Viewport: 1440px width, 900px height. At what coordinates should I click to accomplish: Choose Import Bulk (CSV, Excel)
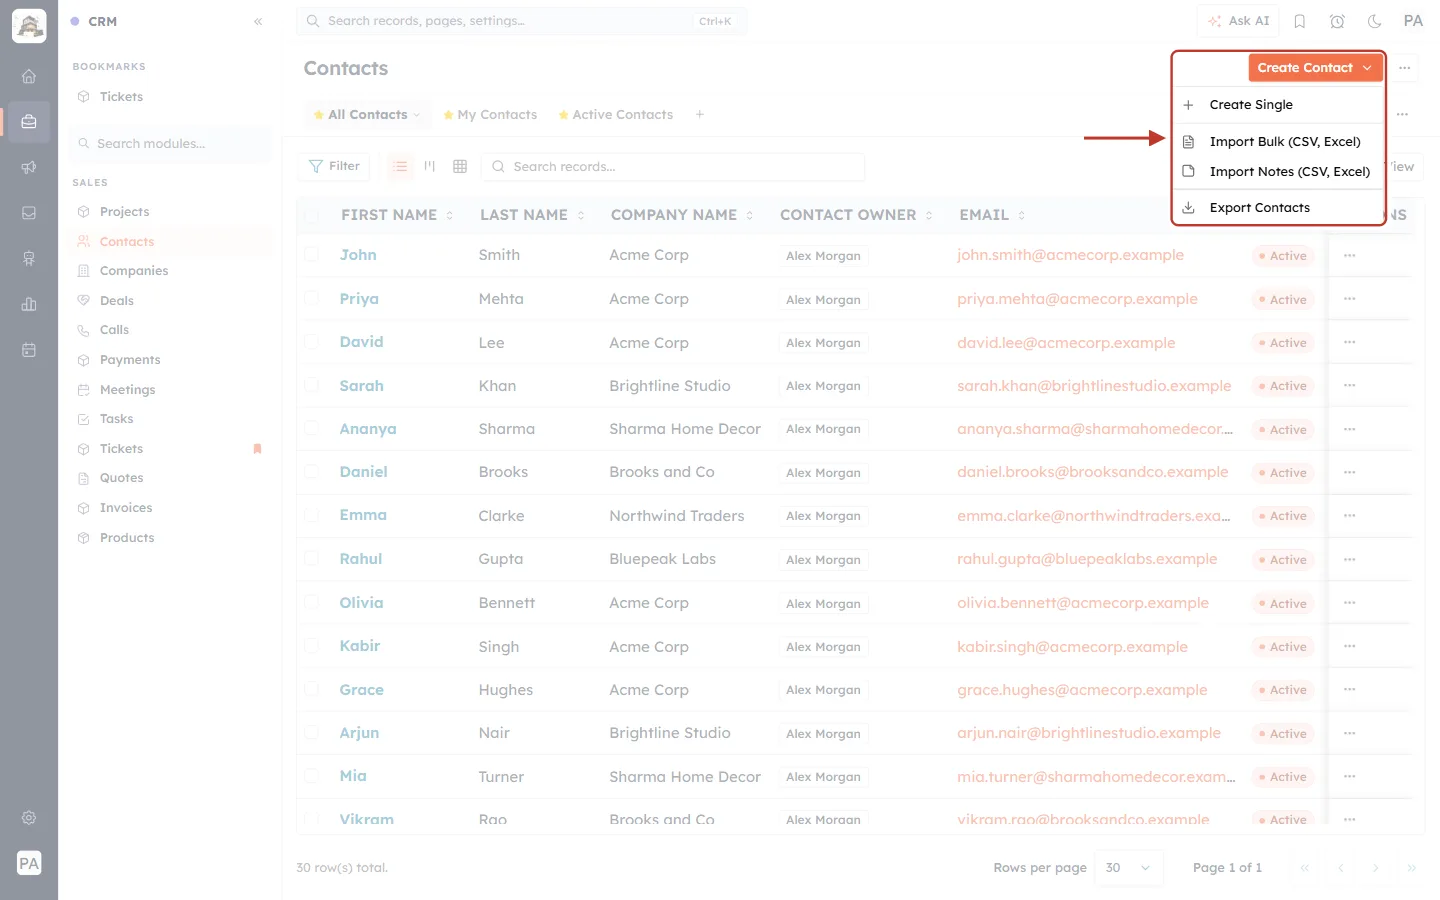(x=1278, y=142)
